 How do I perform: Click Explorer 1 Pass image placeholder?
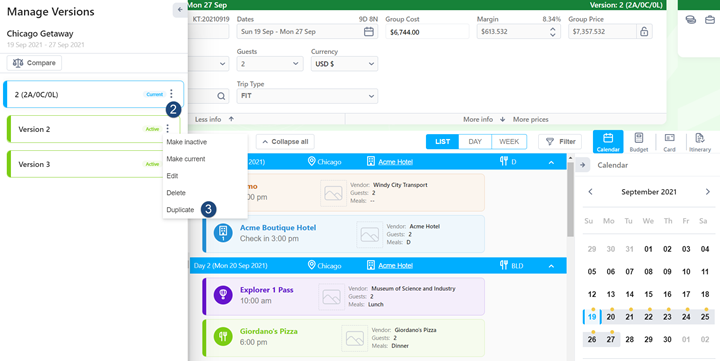(x=332, y=297)
